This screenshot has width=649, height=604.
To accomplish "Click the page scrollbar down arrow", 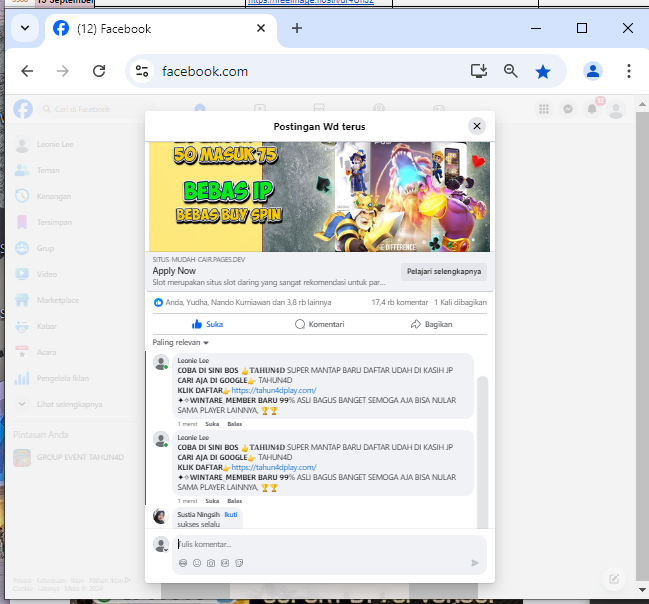I will click(642, 590).
